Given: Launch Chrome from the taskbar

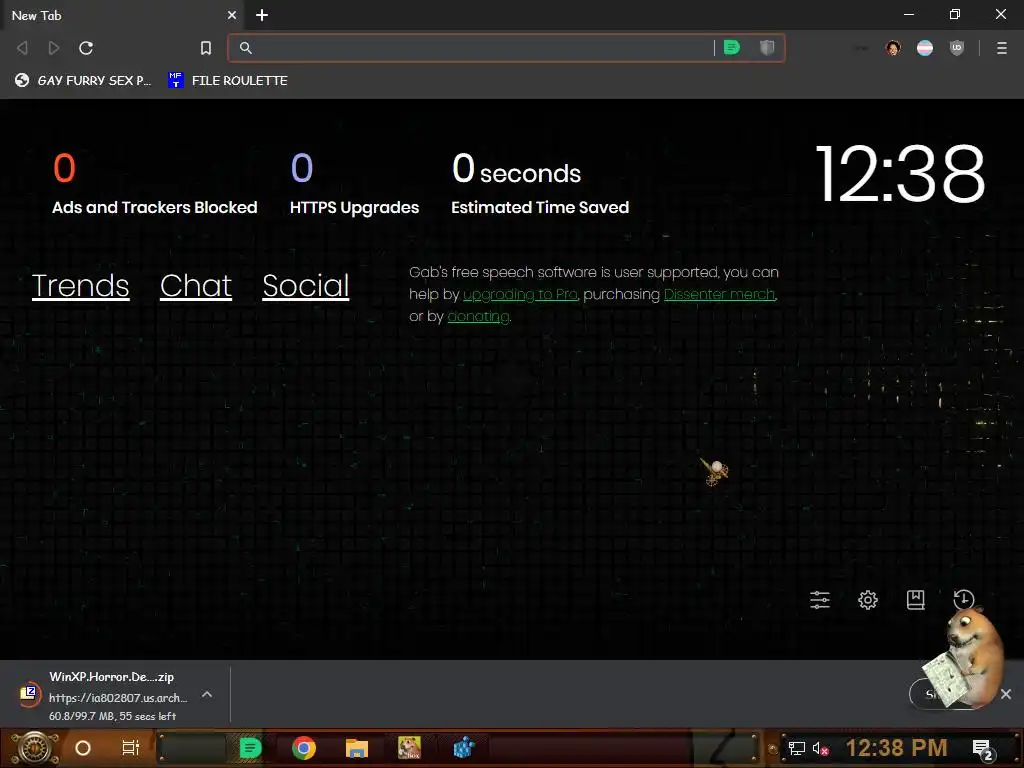Looking at the screenshot, I should (x=304, y=748).
